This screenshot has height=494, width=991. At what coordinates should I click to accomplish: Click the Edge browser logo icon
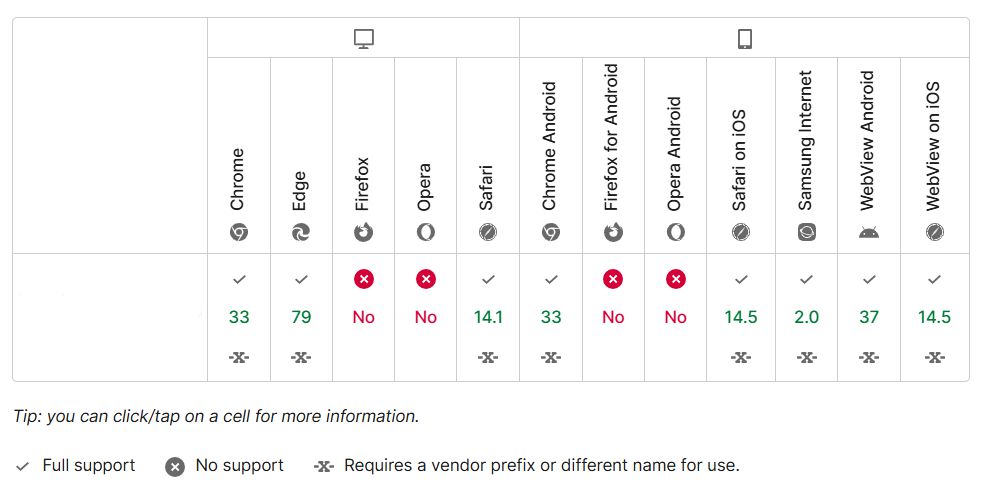(301, 232)
